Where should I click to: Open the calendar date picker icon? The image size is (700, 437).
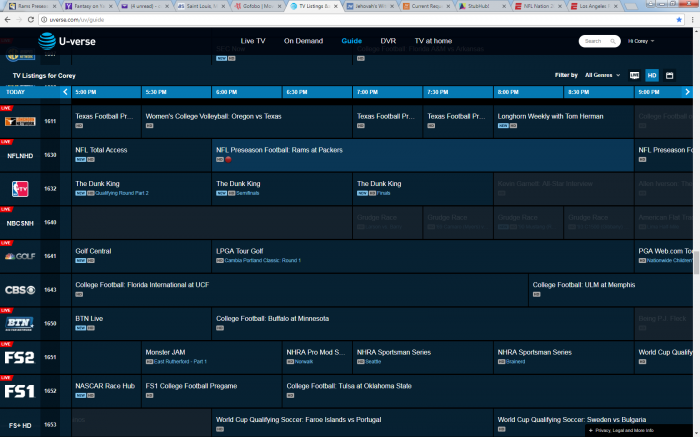[x=669, y=75]
